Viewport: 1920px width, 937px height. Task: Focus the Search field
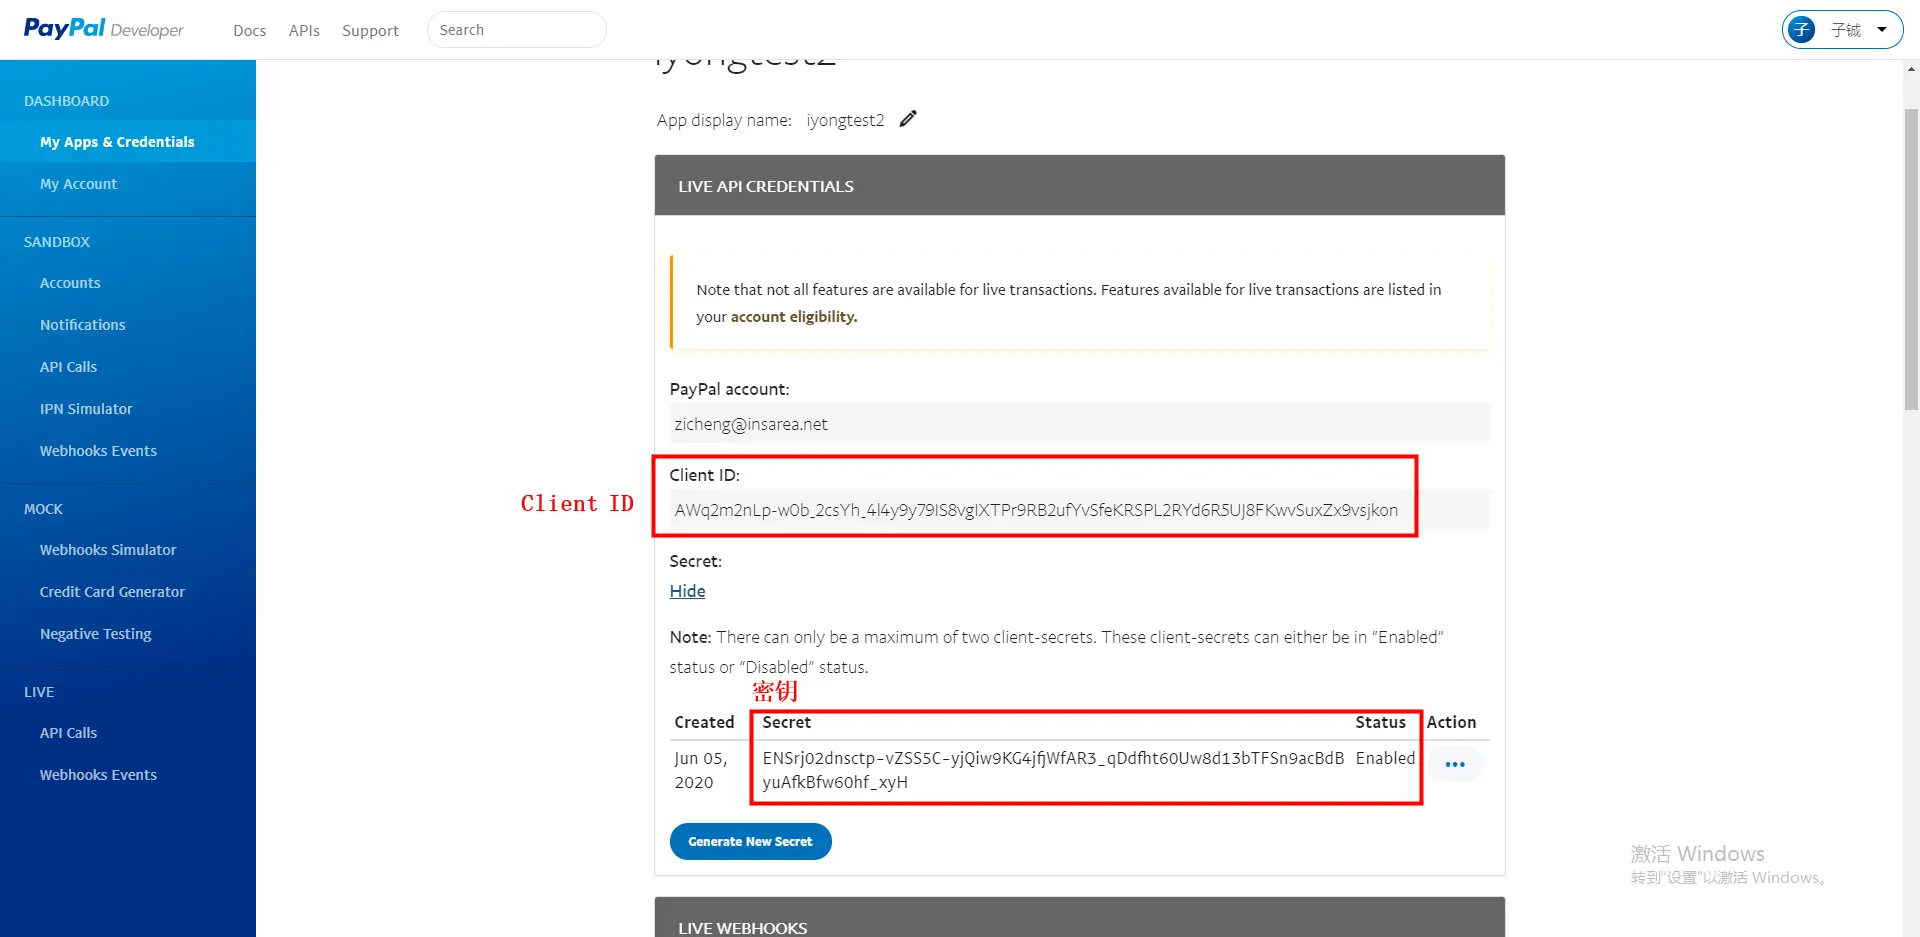[x=516, y=30]
